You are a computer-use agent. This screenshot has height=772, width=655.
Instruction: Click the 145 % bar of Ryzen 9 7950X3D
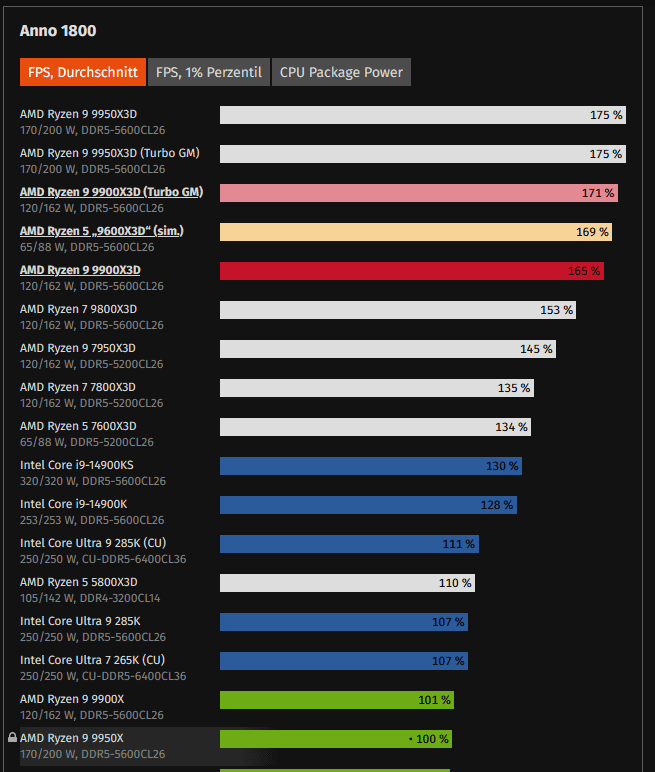tap(388, 349)
